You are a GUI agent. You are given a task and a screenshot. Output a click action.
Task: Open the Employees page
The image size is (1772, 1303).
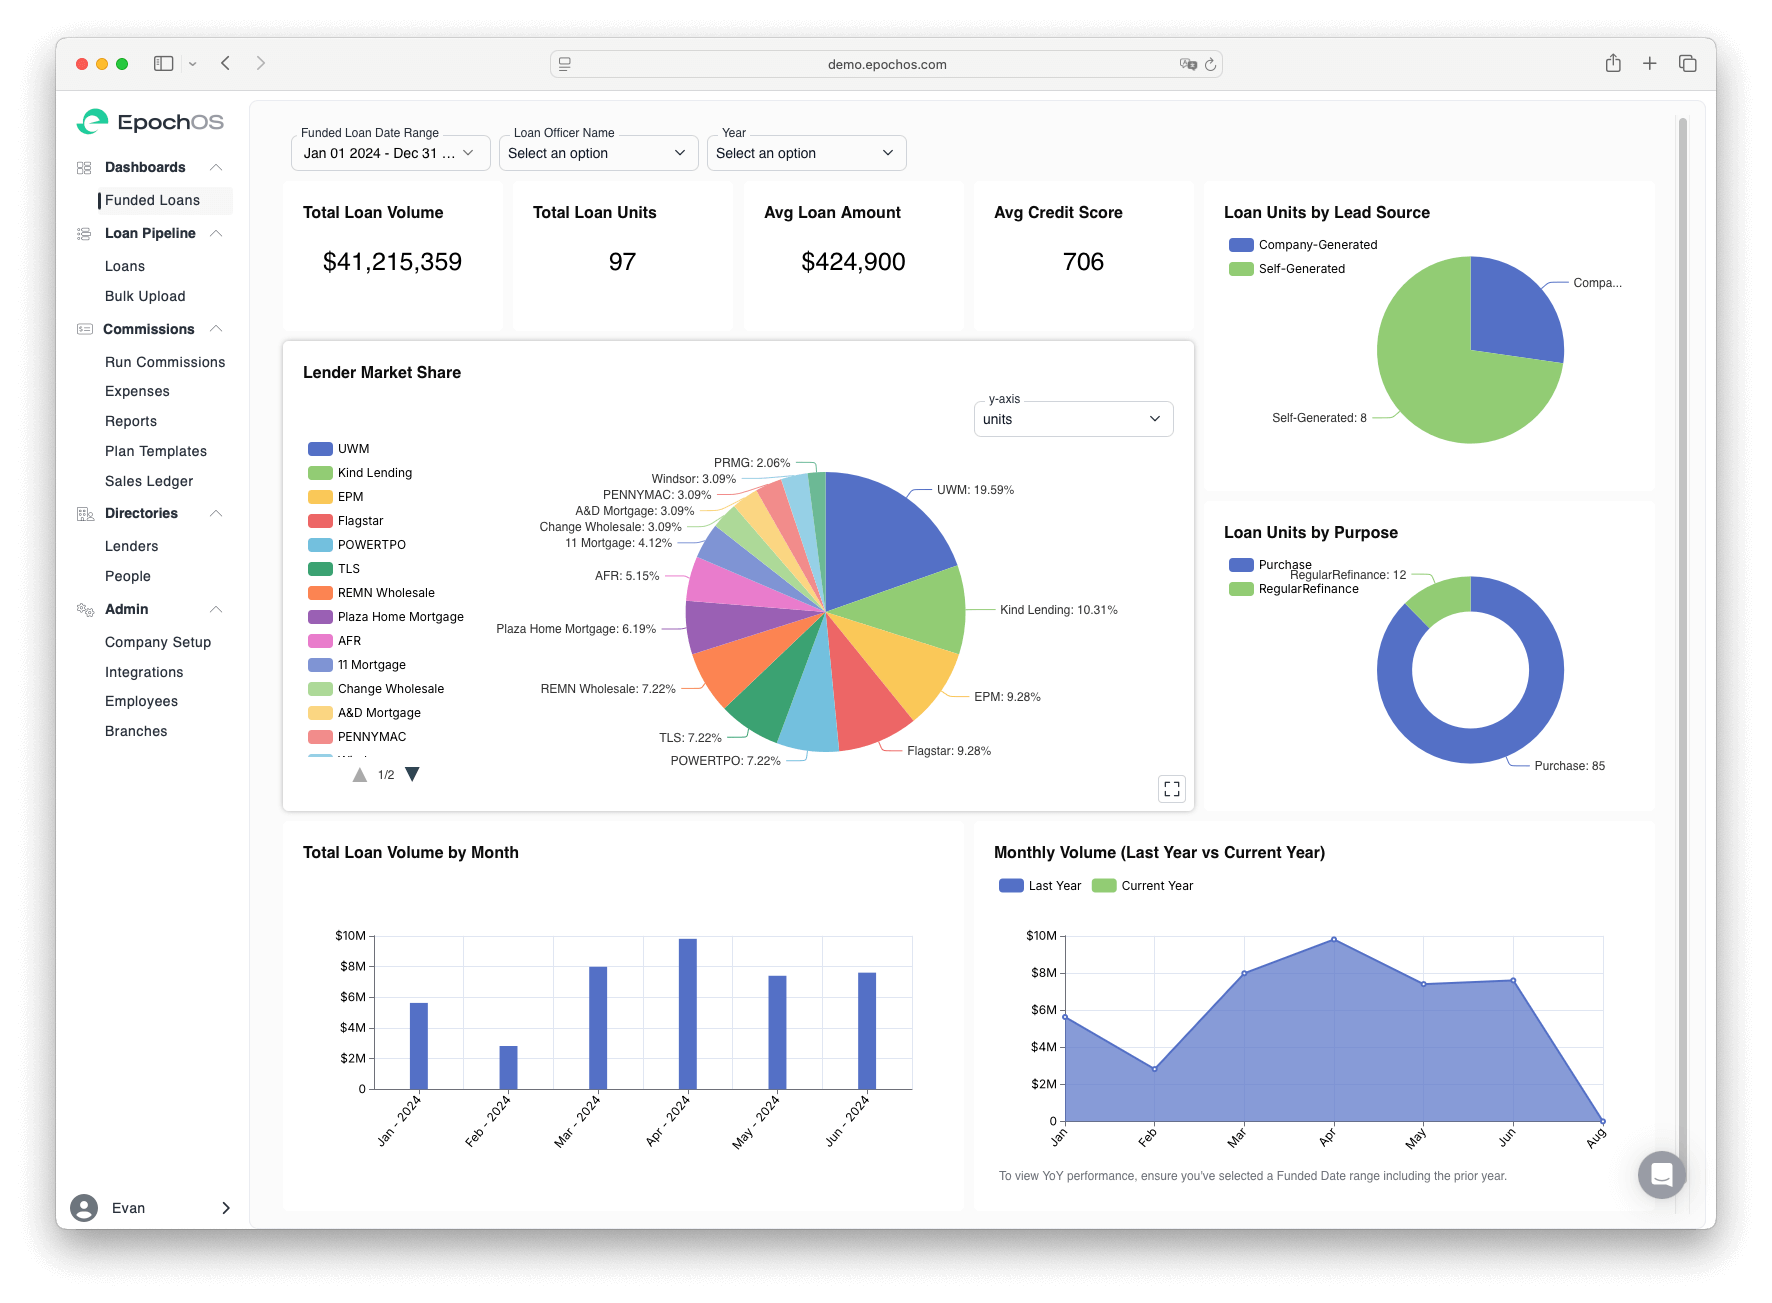point(141,701)
